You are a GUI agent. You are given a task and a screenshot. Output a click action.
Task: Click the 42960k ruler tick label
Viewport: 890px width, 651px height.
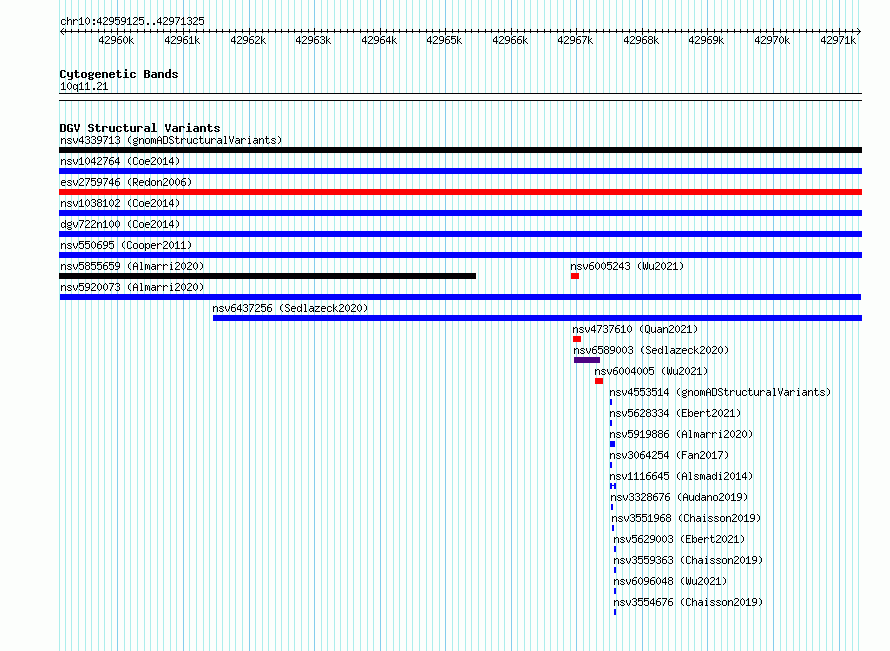coord(116,40)
